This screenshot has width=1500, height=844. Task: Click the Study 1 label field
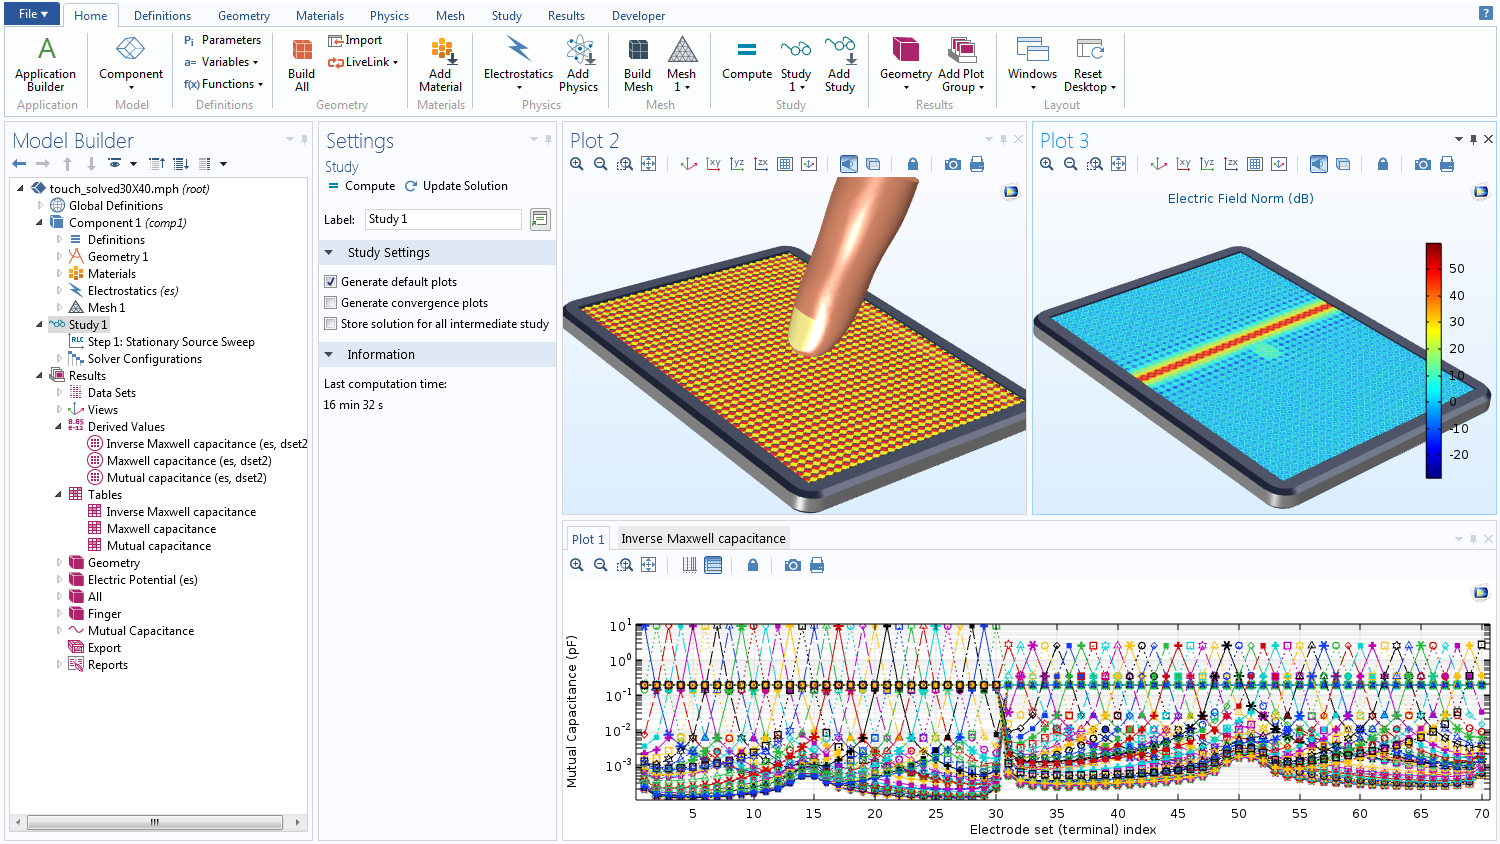pos(442,219)
